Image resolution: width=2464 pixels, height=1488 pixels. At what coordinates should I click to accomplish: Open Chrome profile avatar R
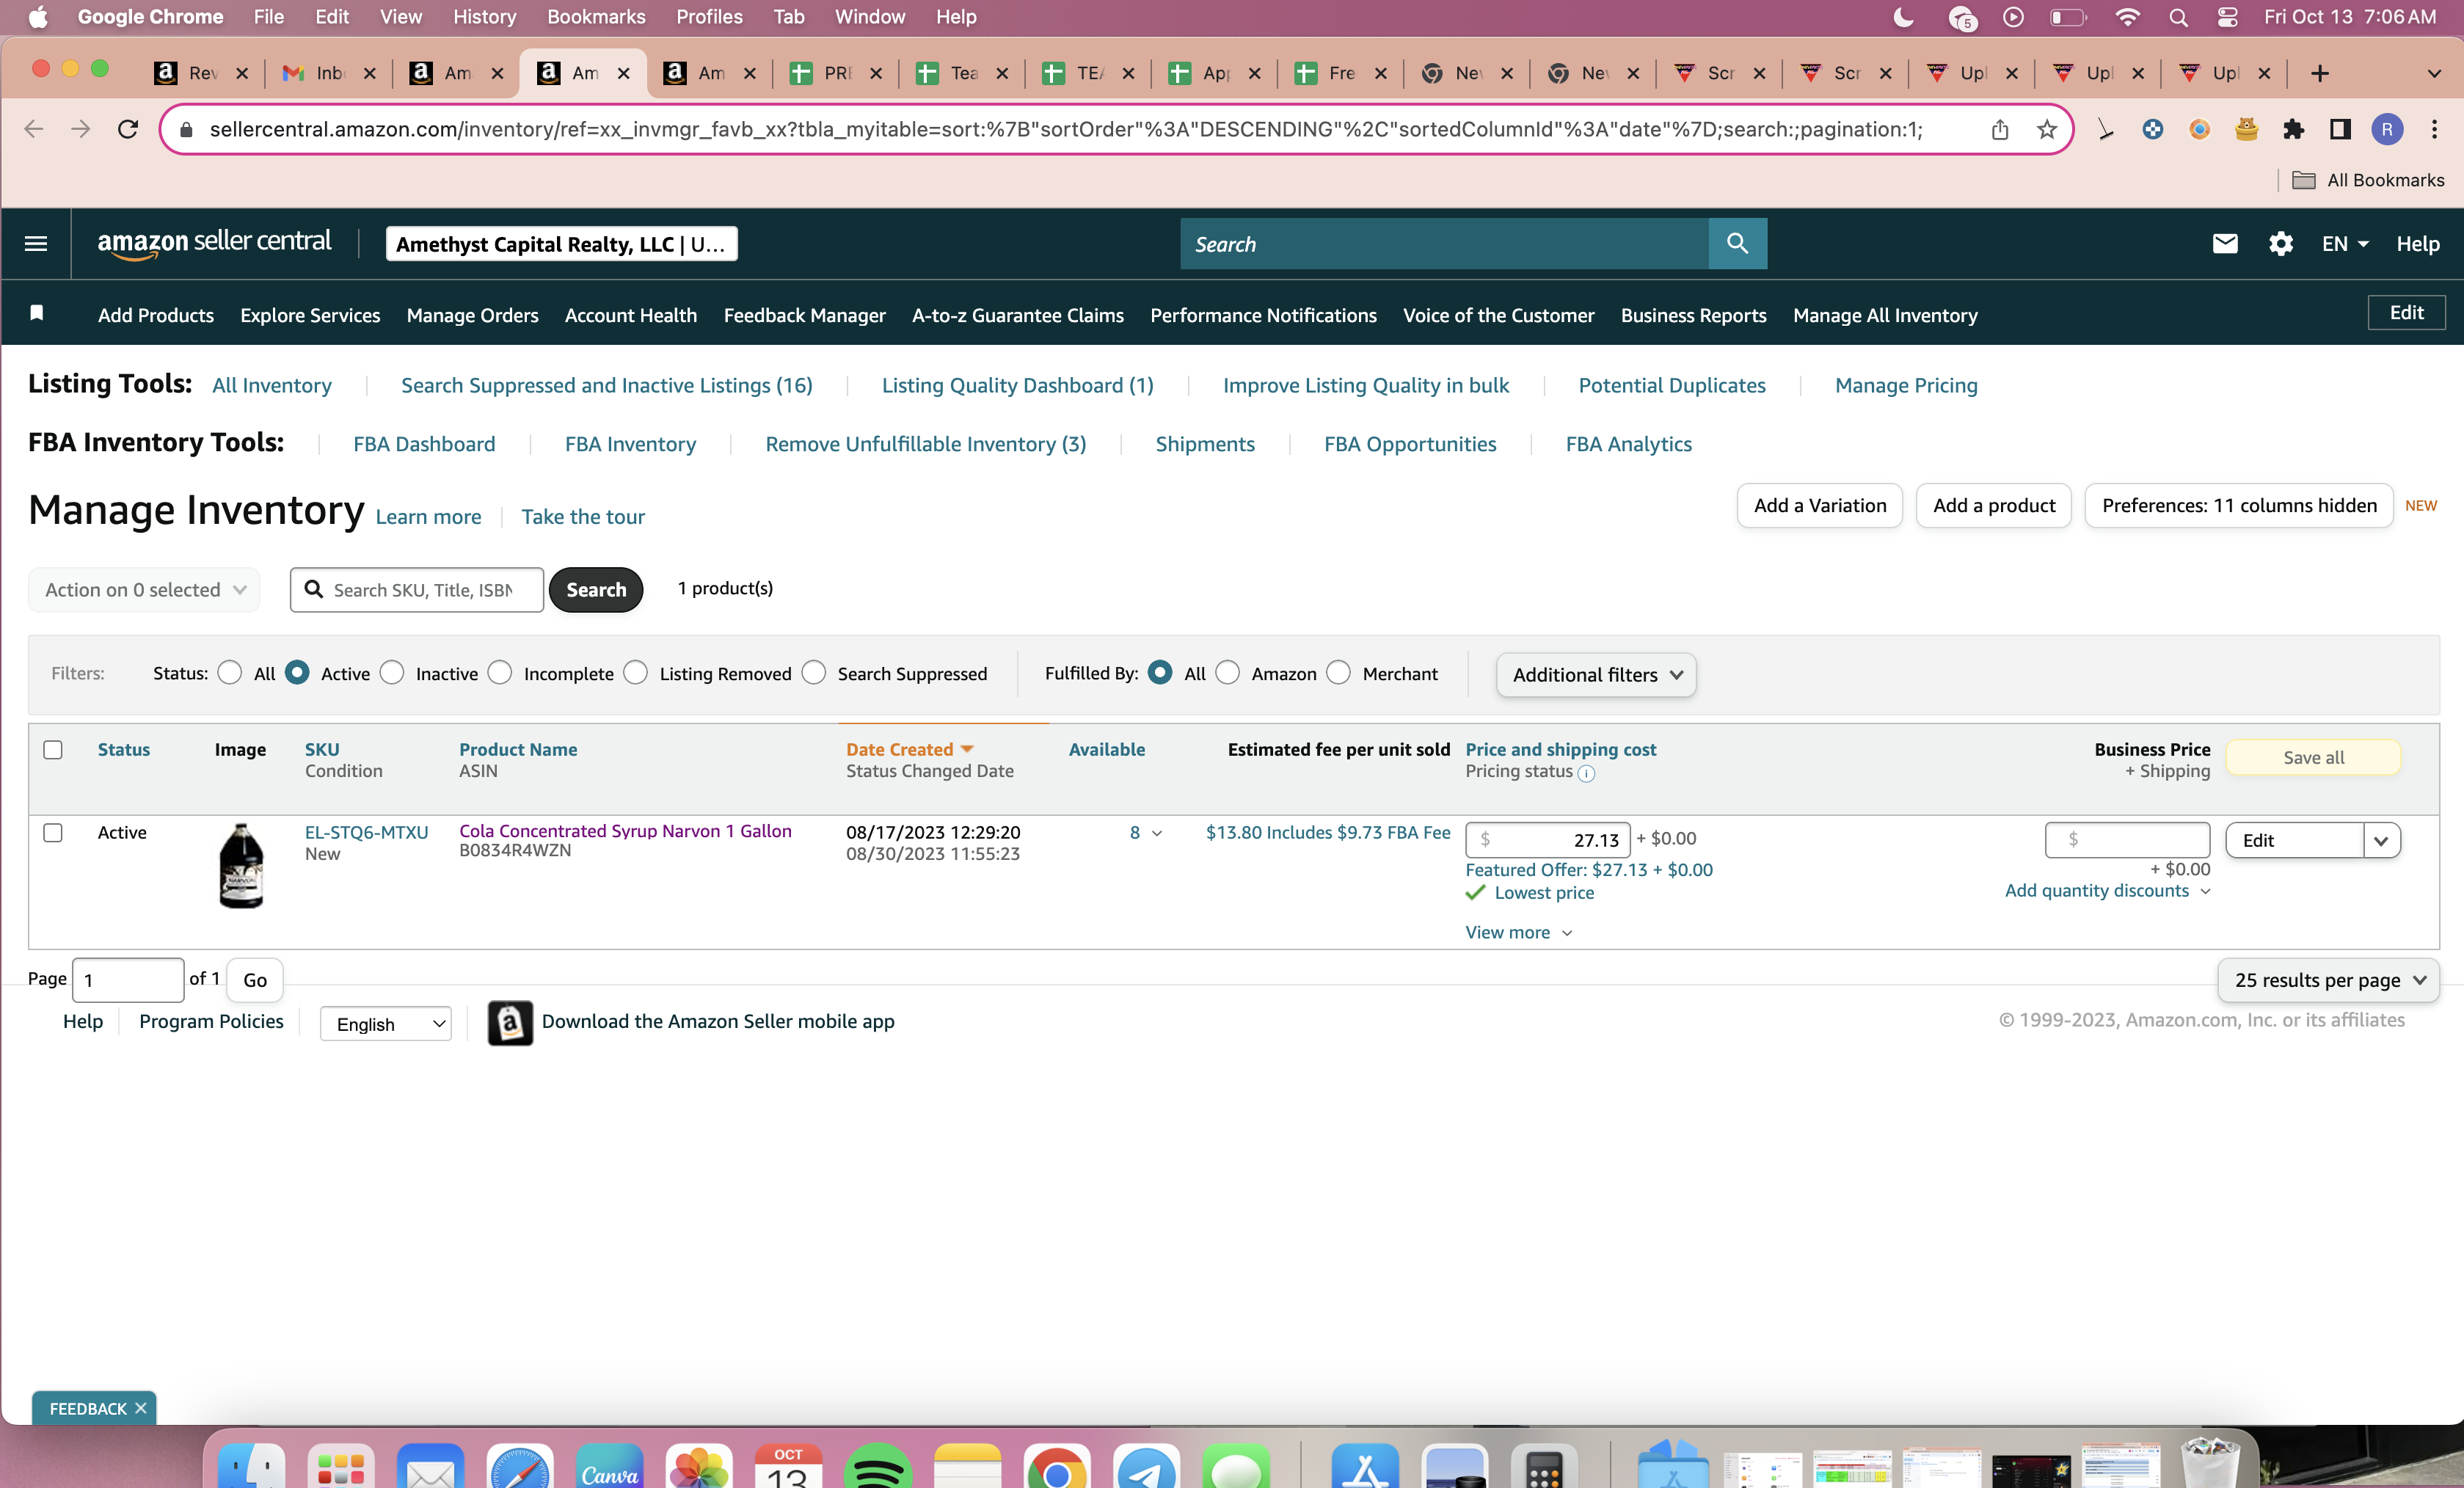click(x=2387, y=129)
